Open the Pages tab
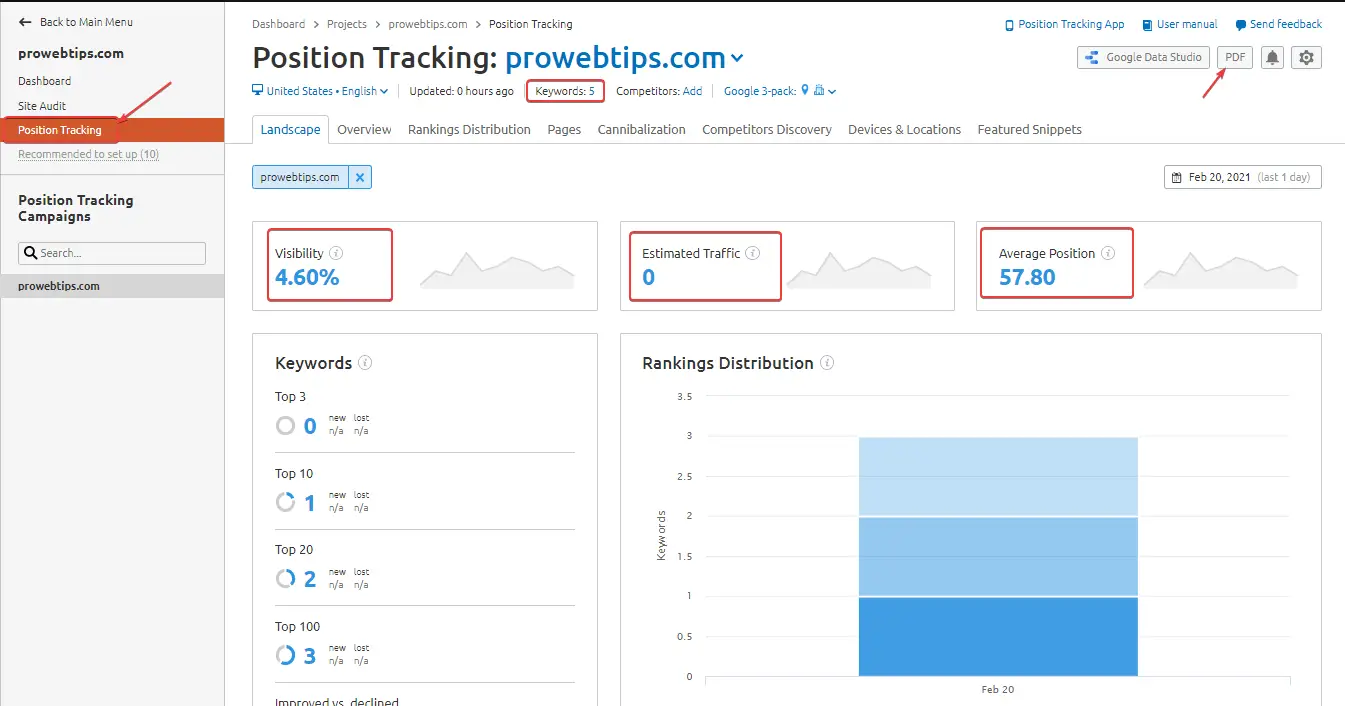Image resolution: width=1345 pixels, height=706 pixels. pos(564,129)
